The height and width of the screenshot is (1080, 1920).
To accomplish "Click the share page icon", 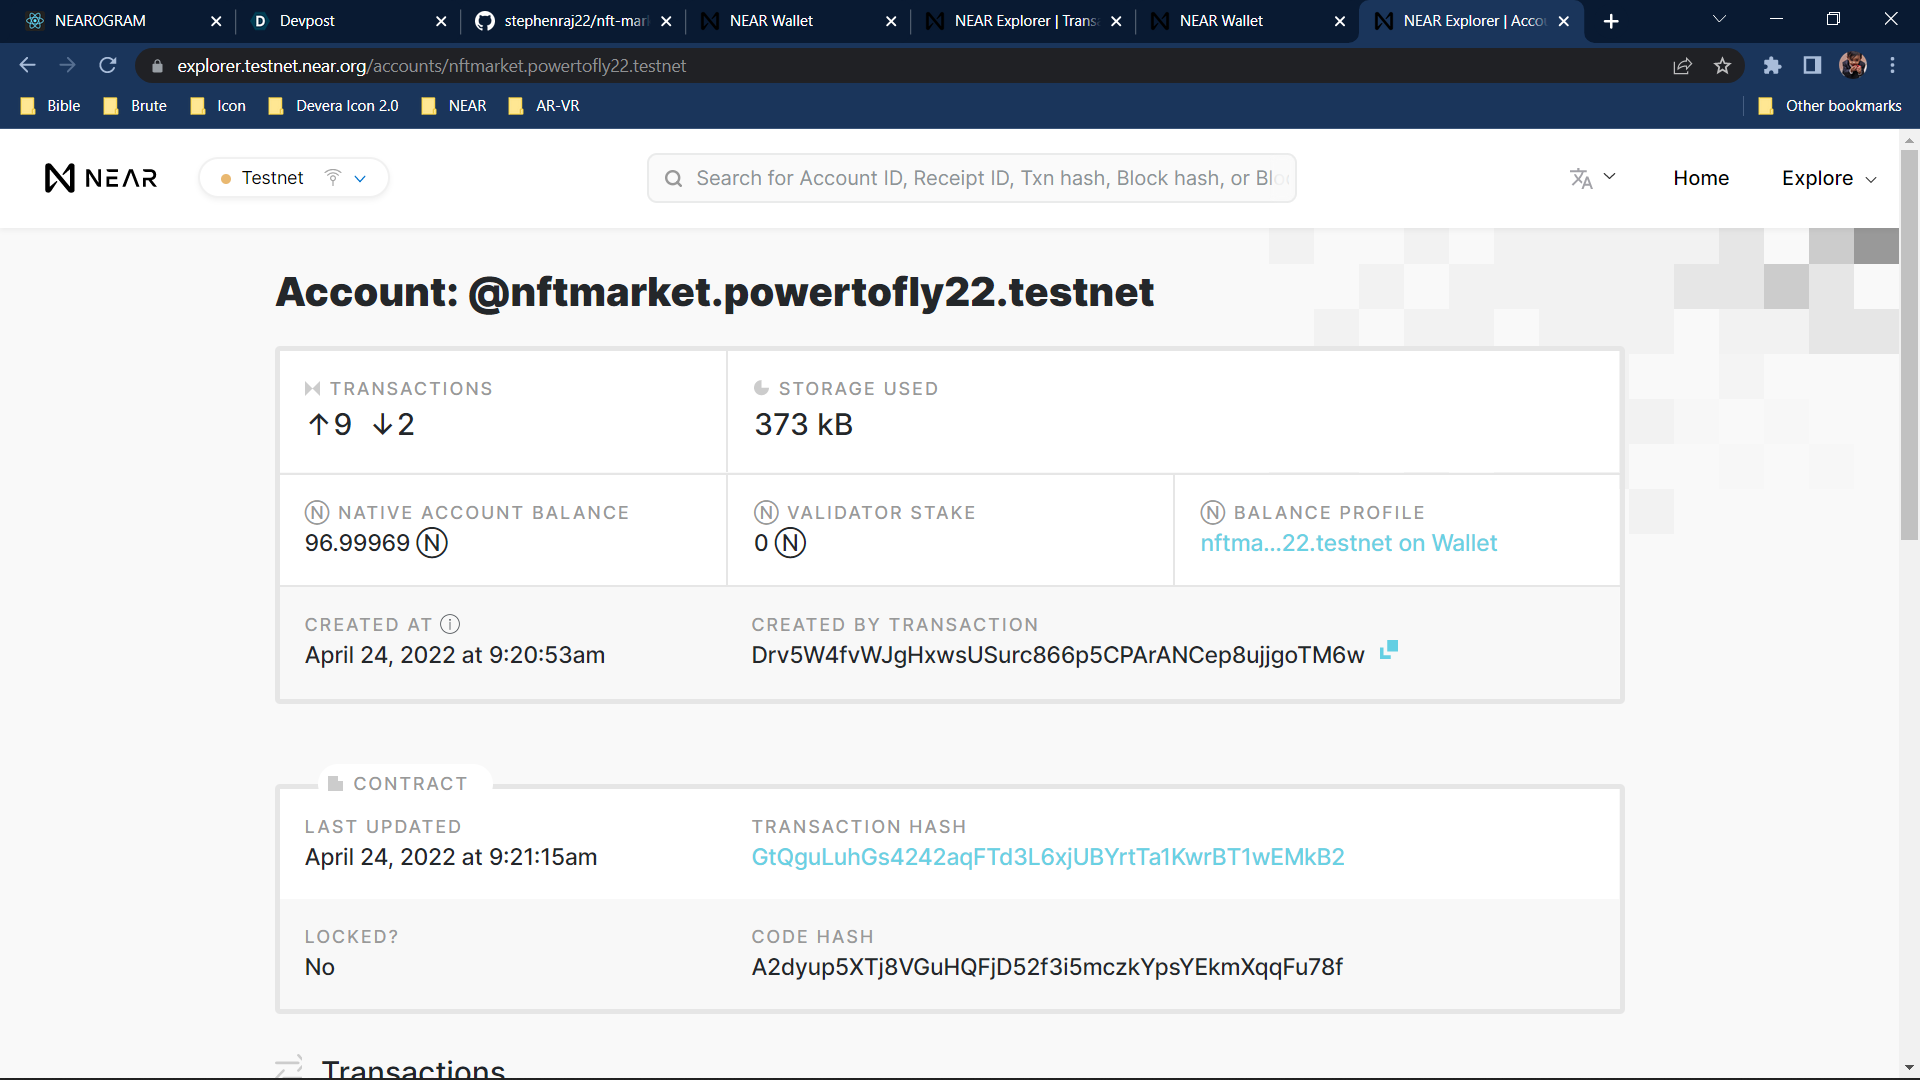I will point(1682,66).
